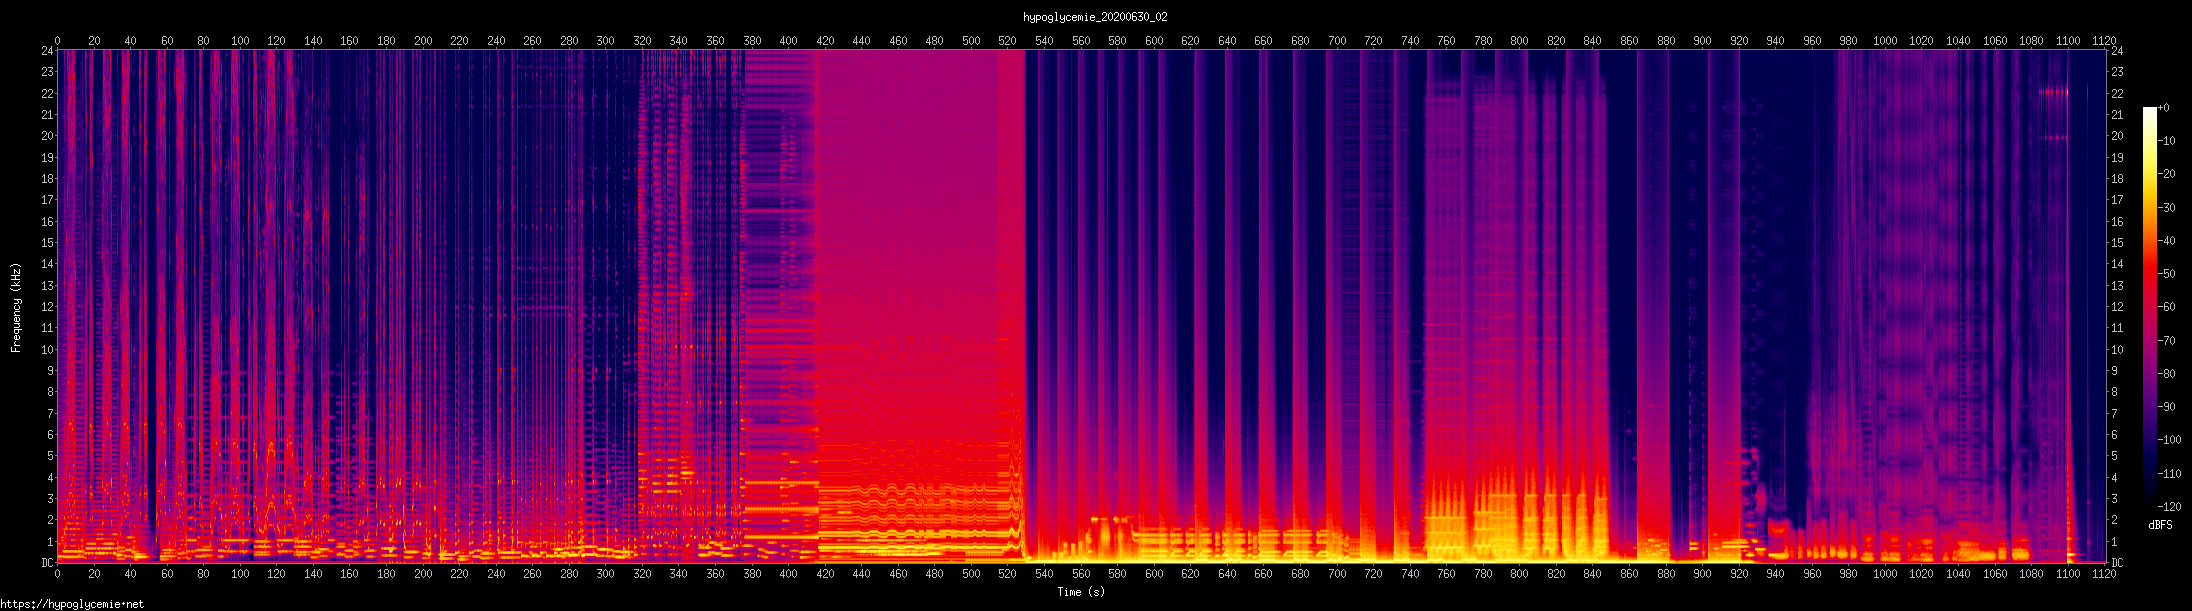Viewport: 2192px width, 611px height.
Task: Select the 100 tick on bottom time axis
Action: [240, 574]
